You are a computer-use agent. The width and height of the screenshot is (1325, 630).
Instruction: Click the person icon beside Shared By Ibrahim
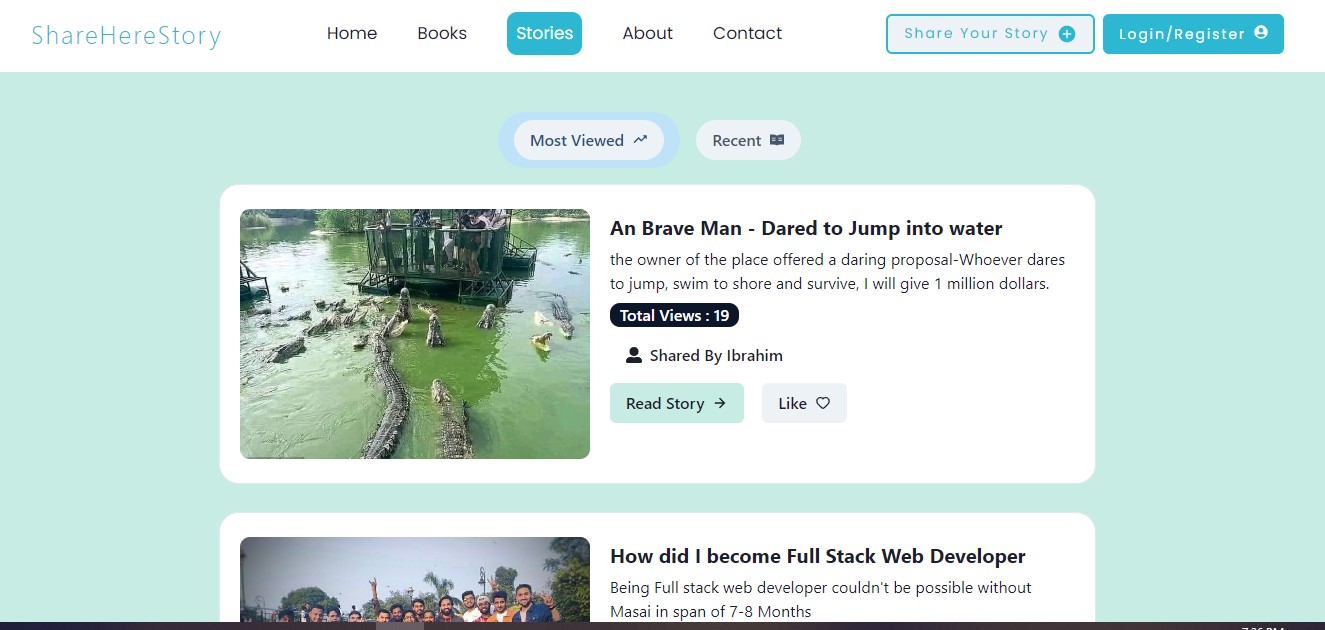(x=634, y=355)
